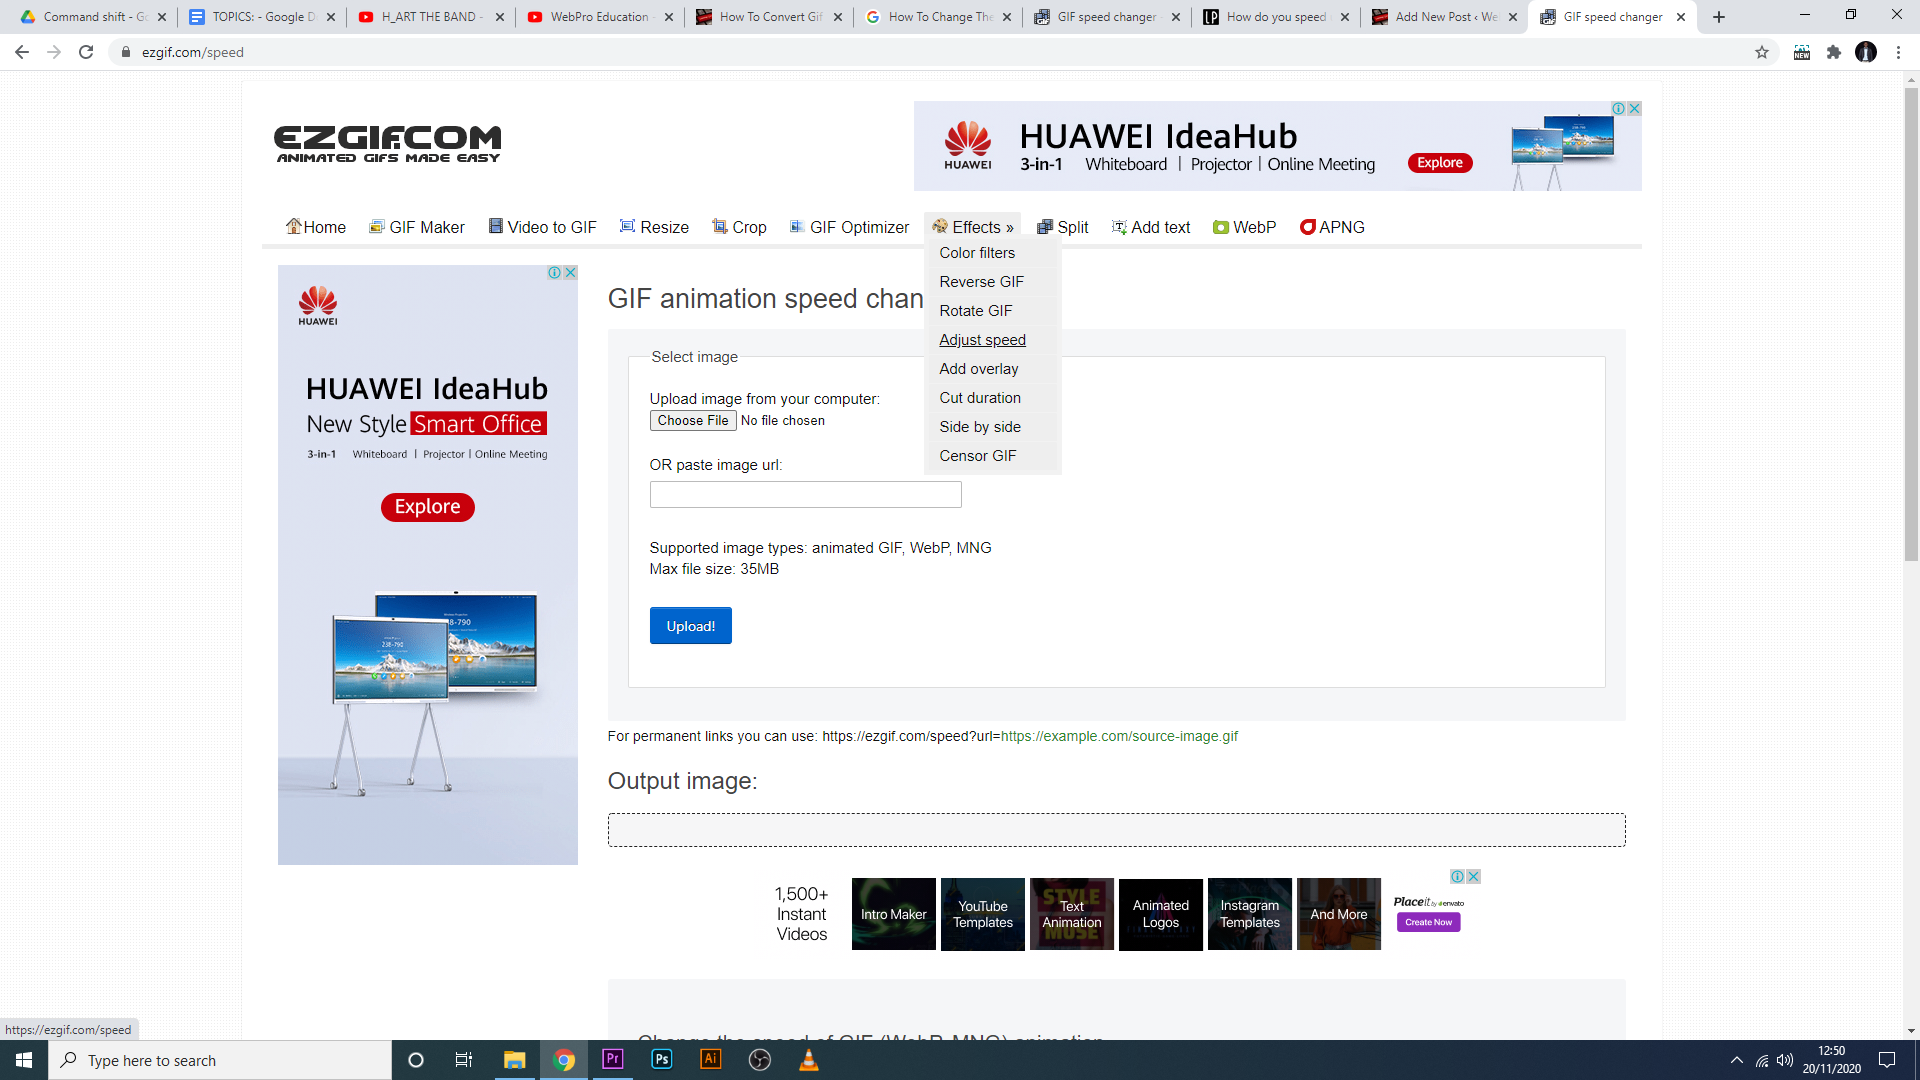Viewport: 1920px width, 1080px height.
Task: Open Illustrator from taskbar
Action: pos(710,1059)
